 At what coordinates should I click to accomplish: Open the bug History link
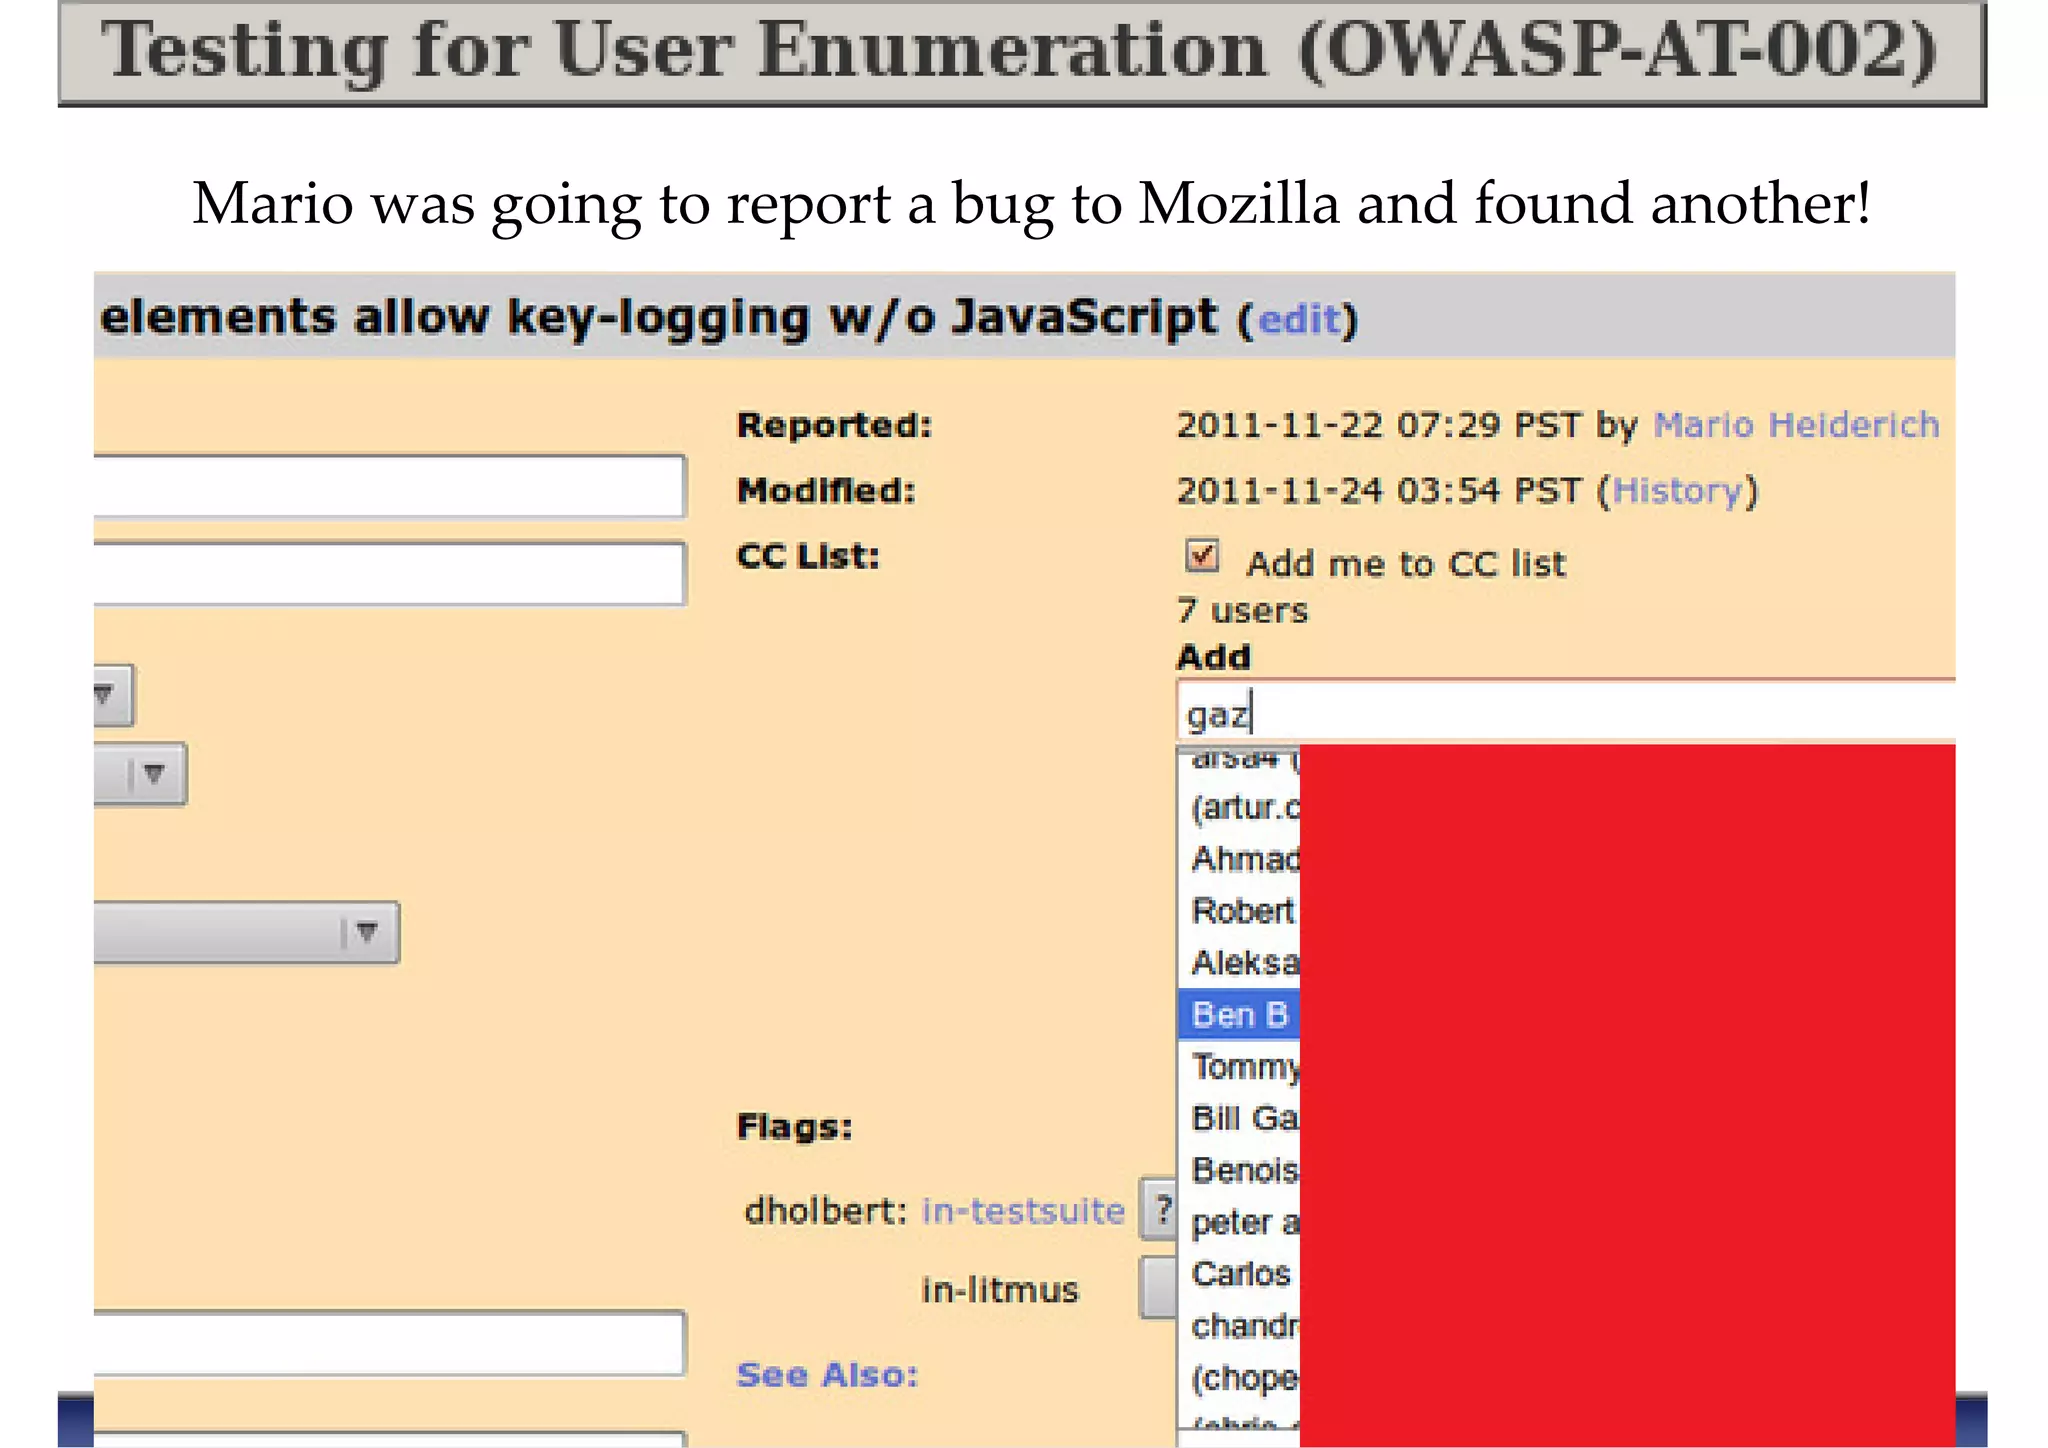point(1677,491)
